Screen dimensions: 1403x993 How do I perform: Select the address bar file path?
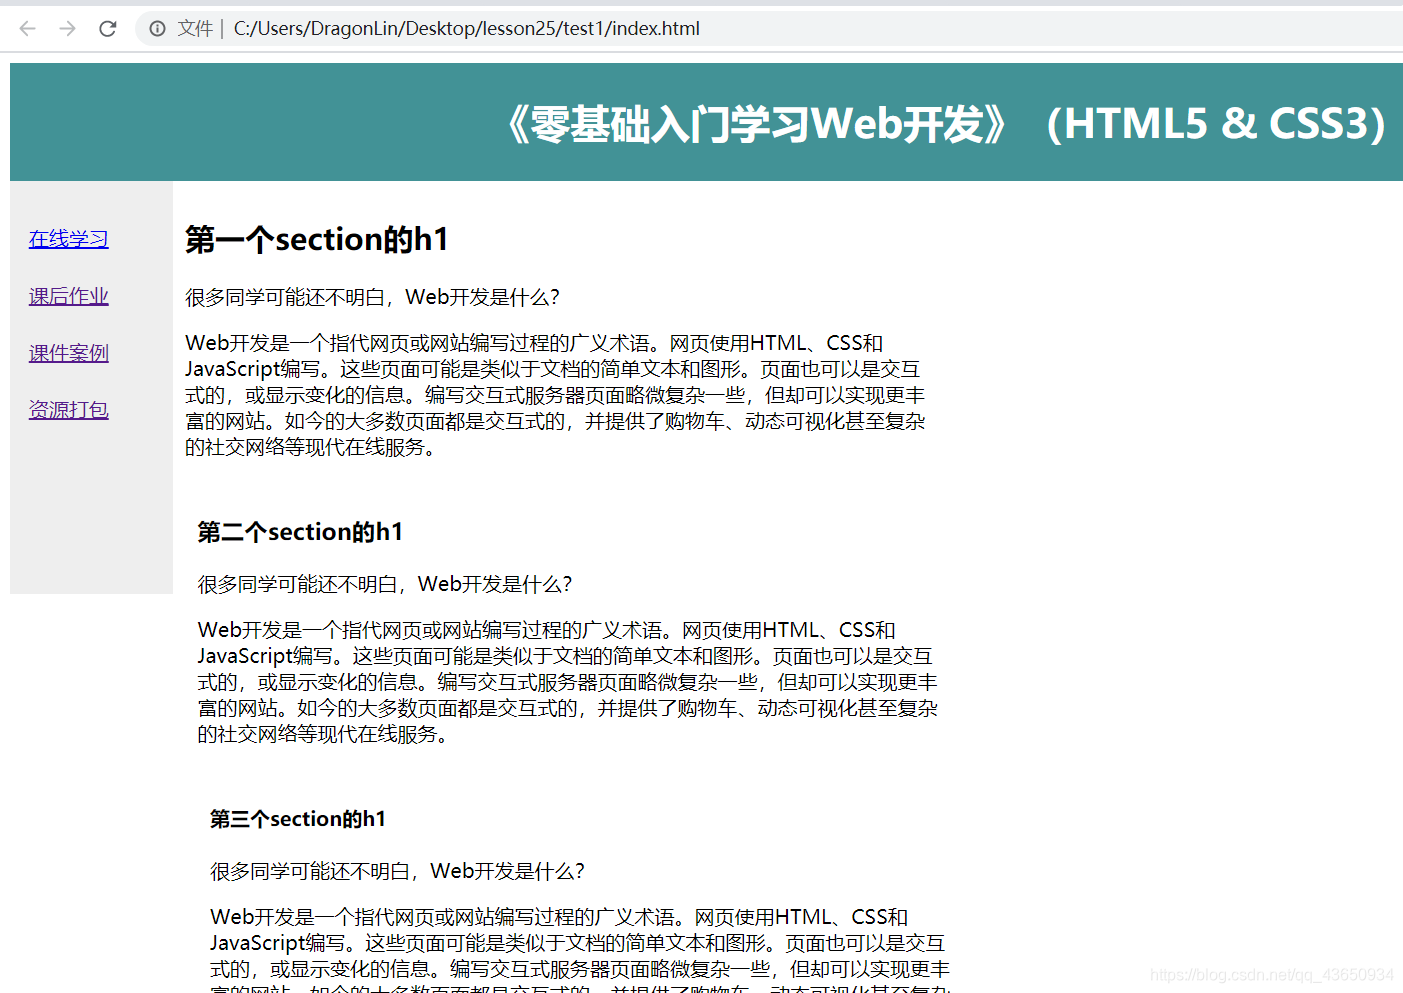(x=465, y=28)
